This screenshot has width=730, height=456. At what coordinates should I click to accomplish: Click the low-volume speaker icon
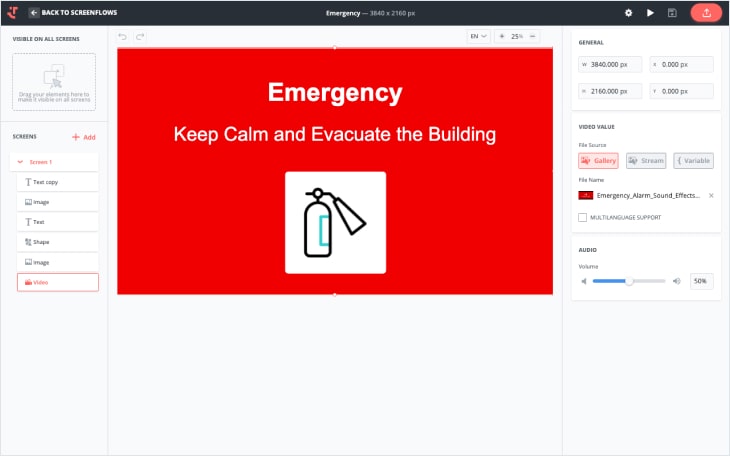pos(585,282)
